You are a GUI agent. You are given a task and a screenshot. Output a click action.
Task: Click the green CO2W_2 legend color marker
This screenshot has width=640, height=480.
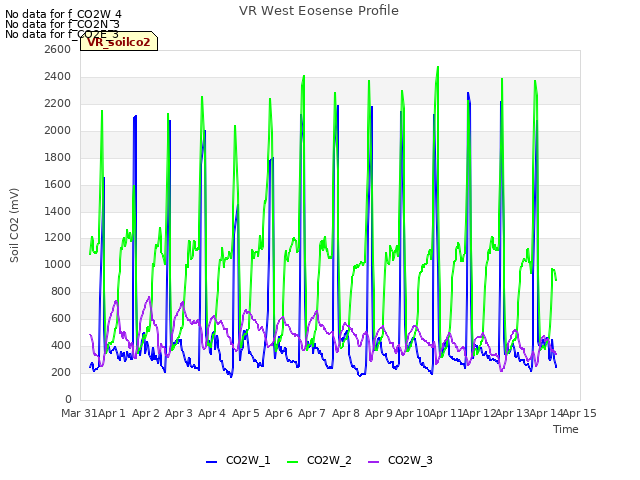pyautogui.click(x=293, y=461)
